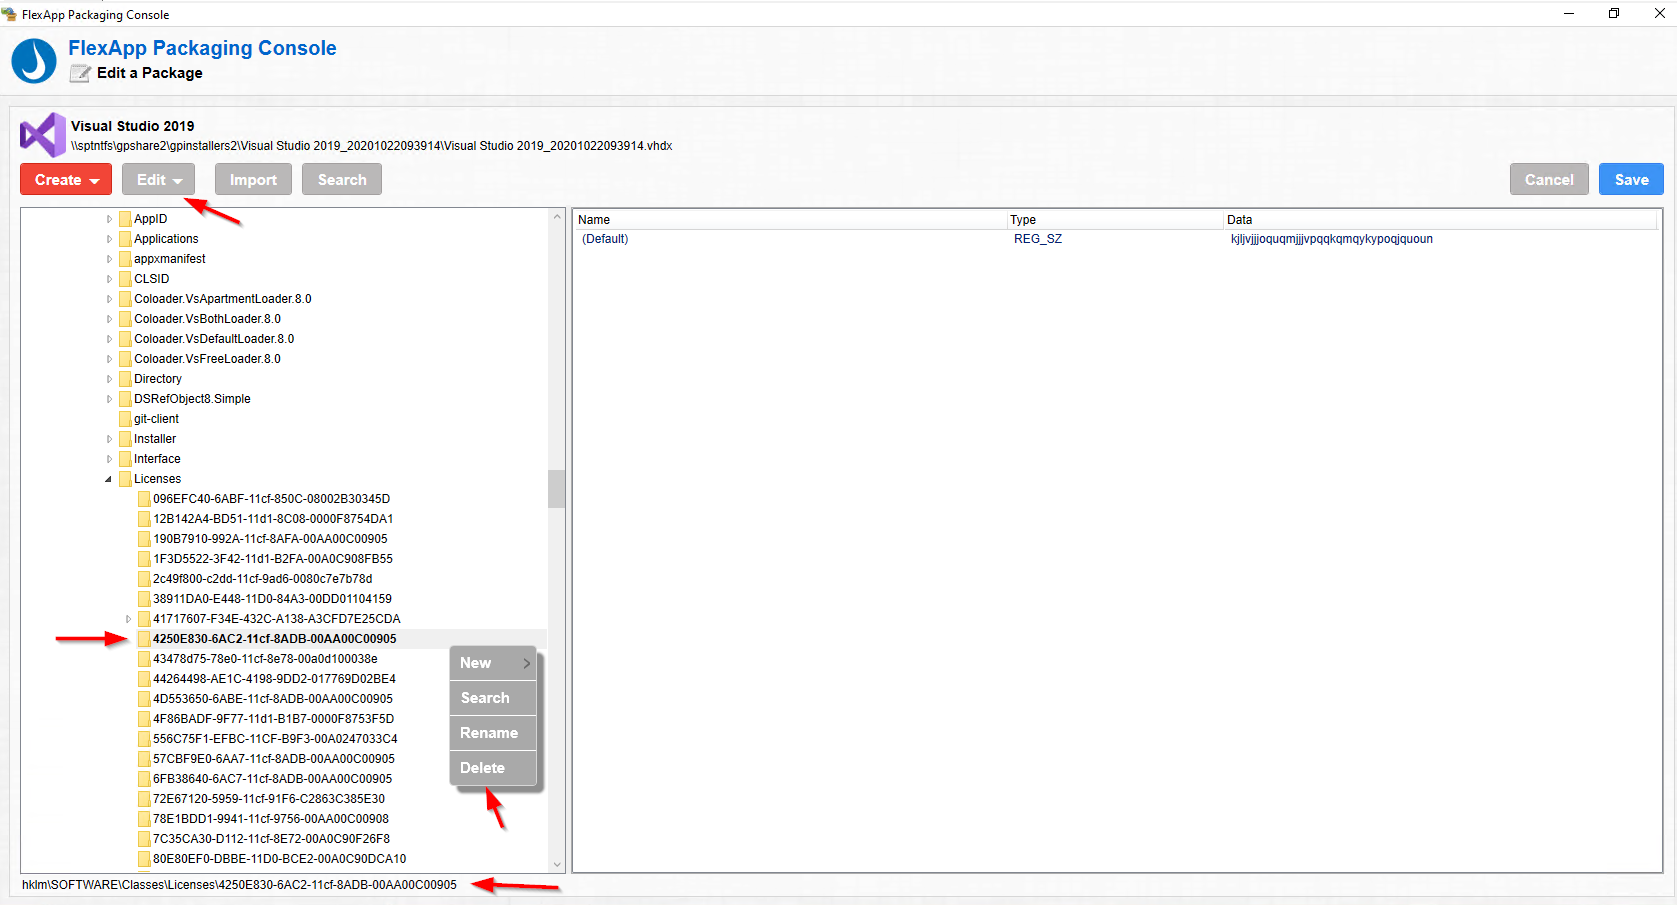Click the Installer folder icon
Image resolution: width=1677 pixels, height=905 pixels.
125,439
